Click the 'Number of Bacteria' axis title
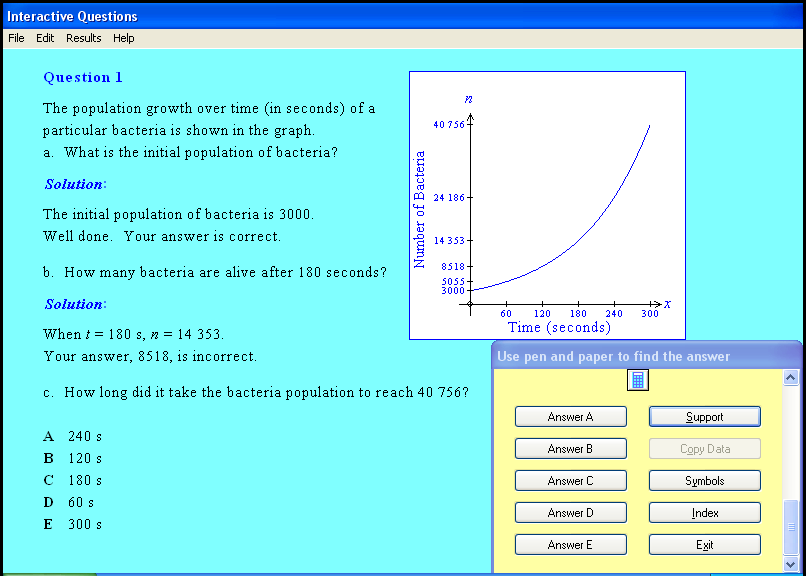The image size is (806, 576). pyautogui.click(x=419, y=210)
